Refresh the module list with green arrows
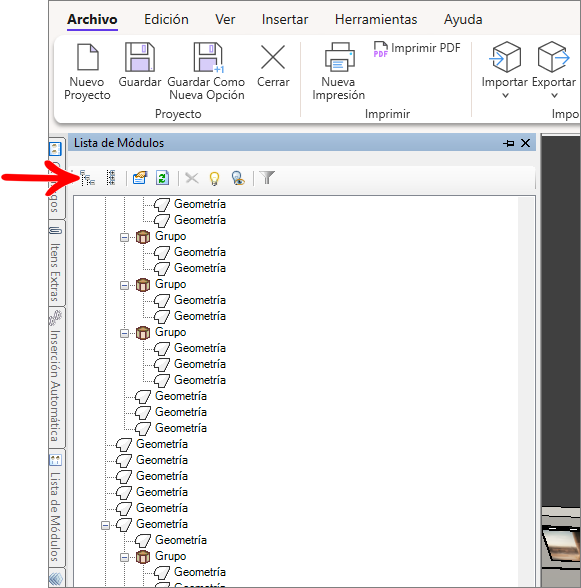 coord(162,178)
